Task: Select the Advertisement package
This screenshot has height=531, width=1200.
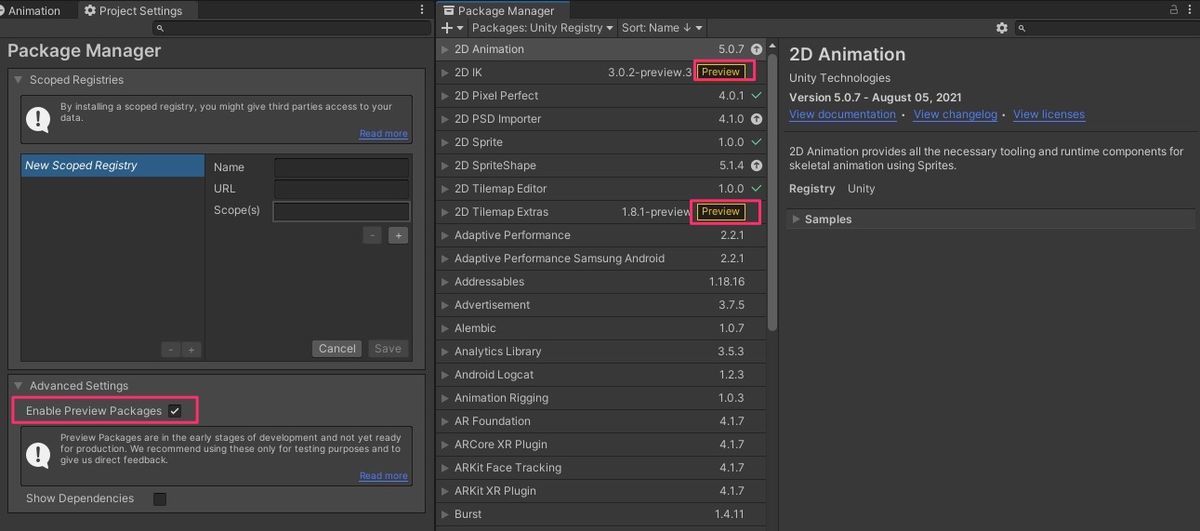Action: pyautogui.click(x=602, y=305)
